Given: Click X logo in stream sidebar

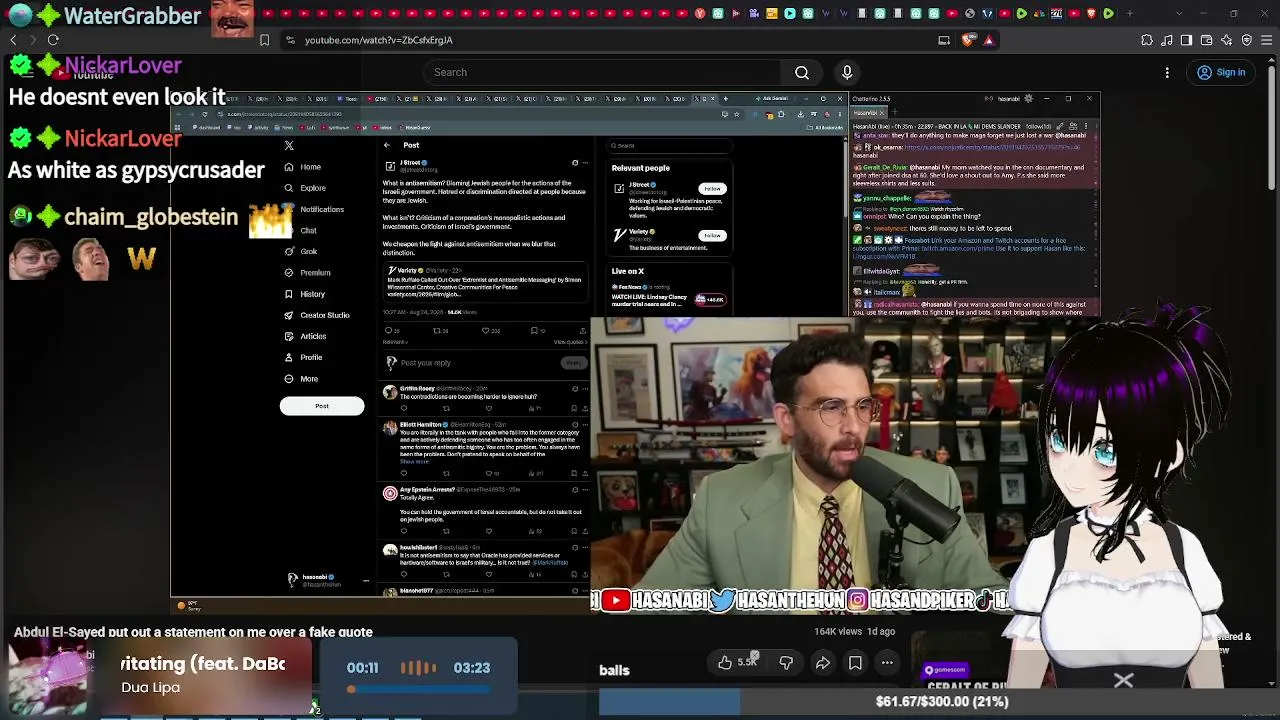Looking at the screenshot, I should [289, 146].
